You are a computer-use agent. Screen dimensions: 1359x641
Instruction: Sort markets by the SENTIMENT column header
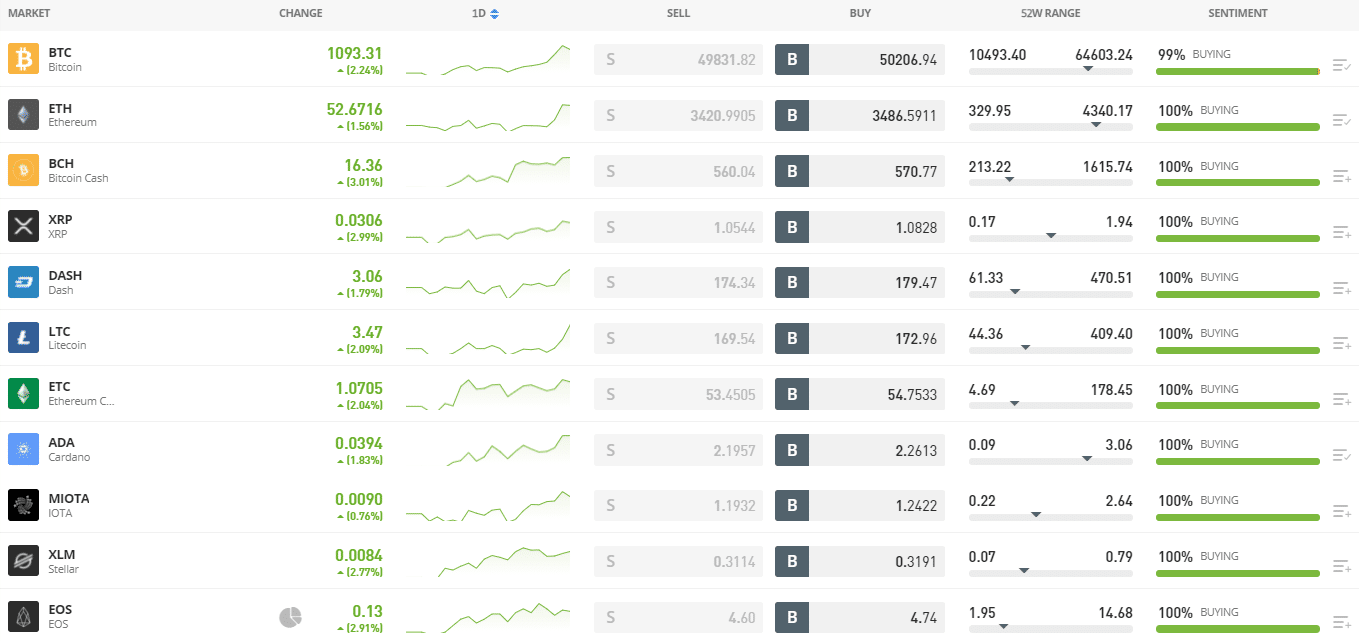click(1237, 13)
